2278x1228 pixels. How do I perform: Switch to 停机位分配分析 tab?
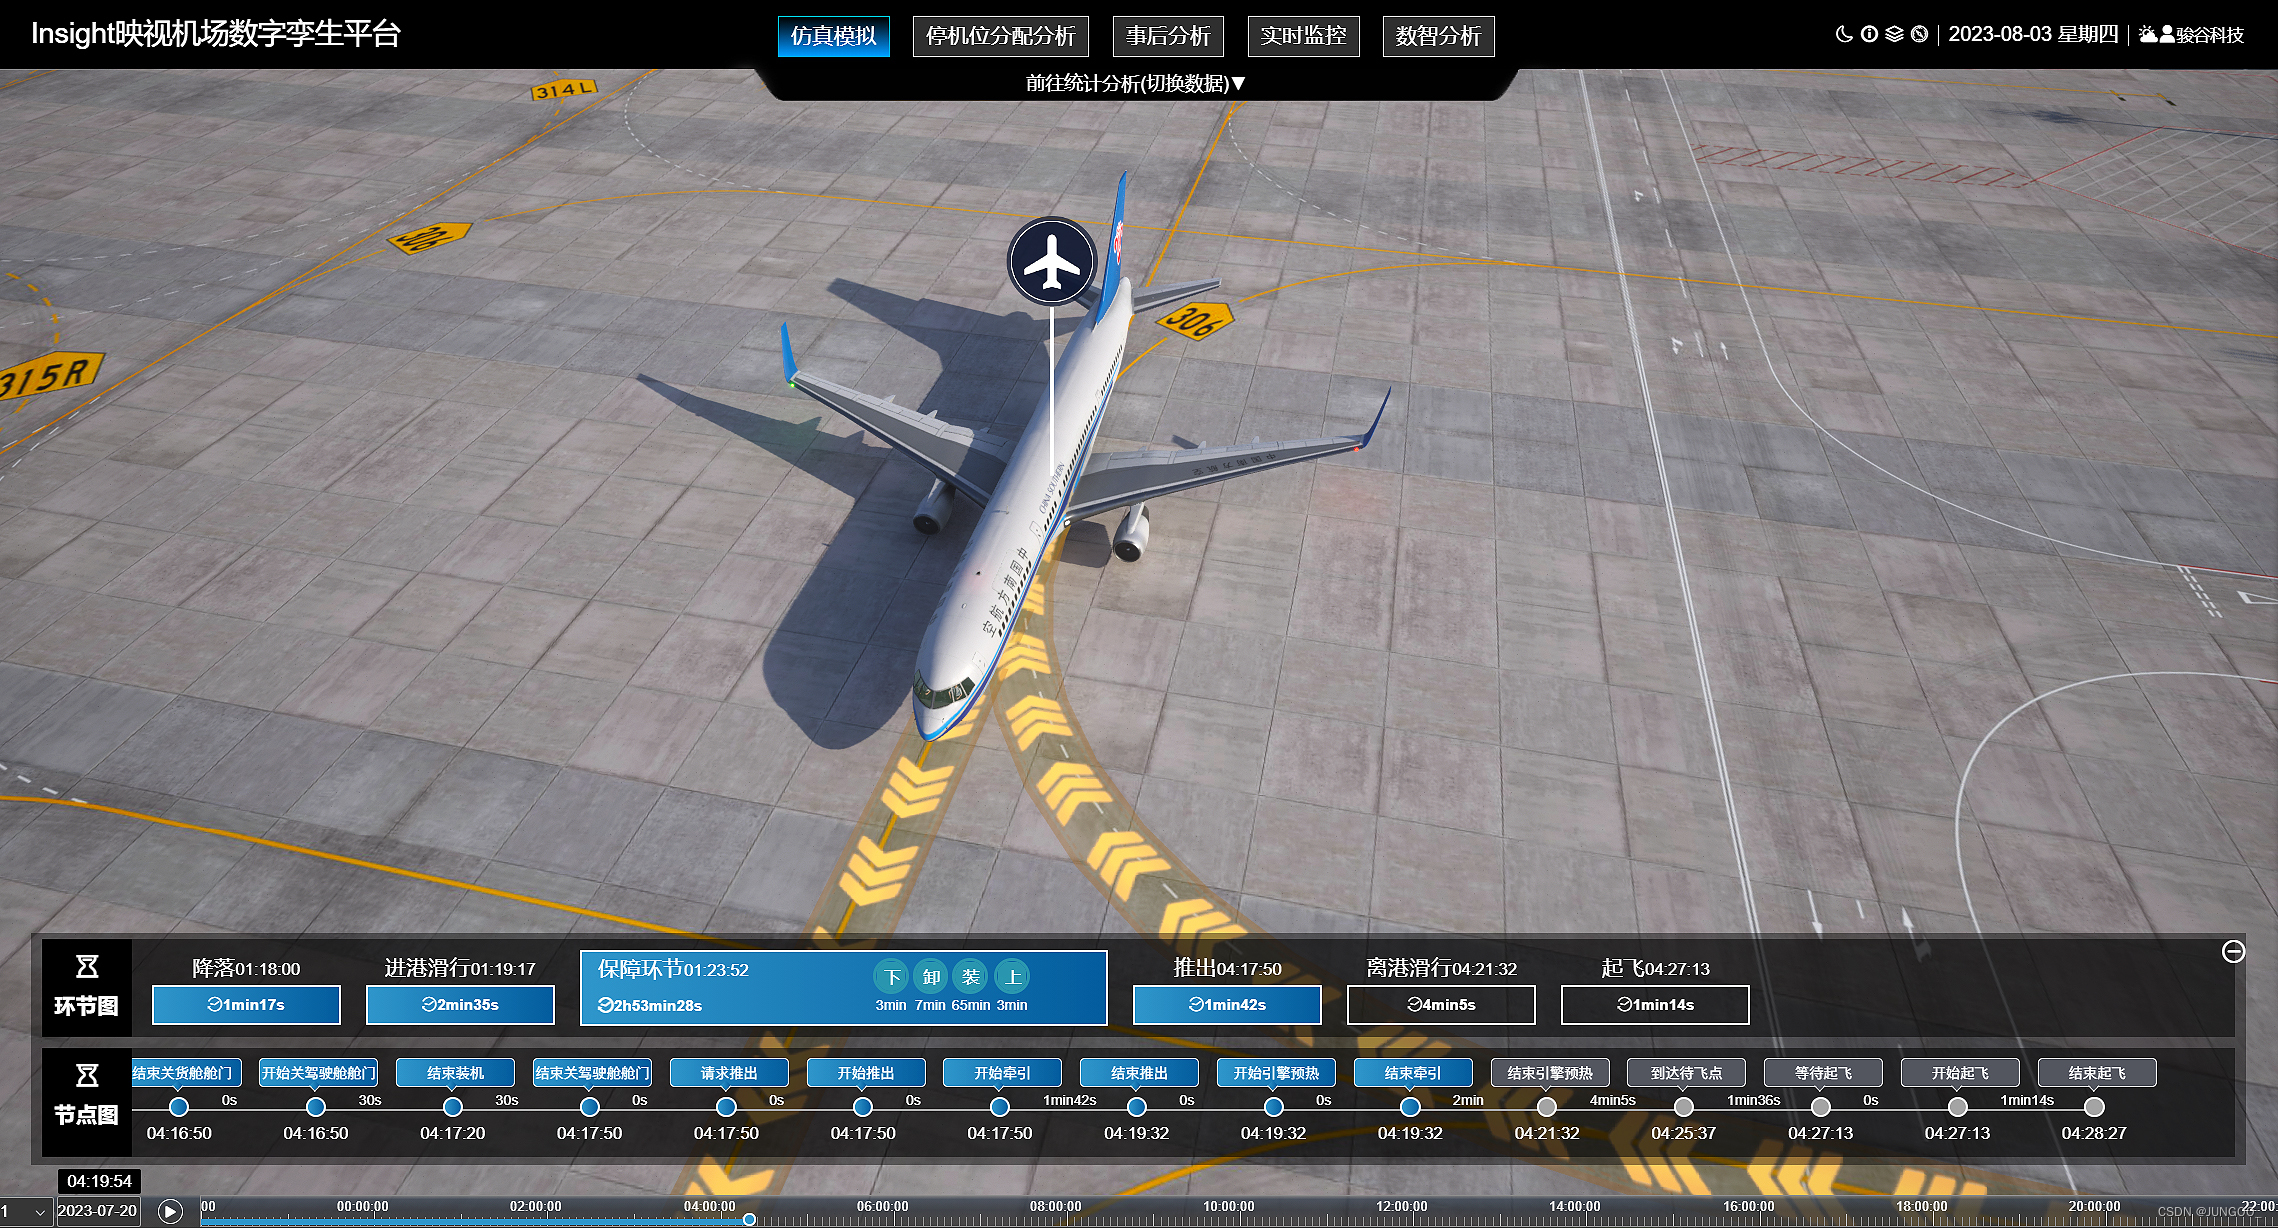click(x=1000, y=36)
